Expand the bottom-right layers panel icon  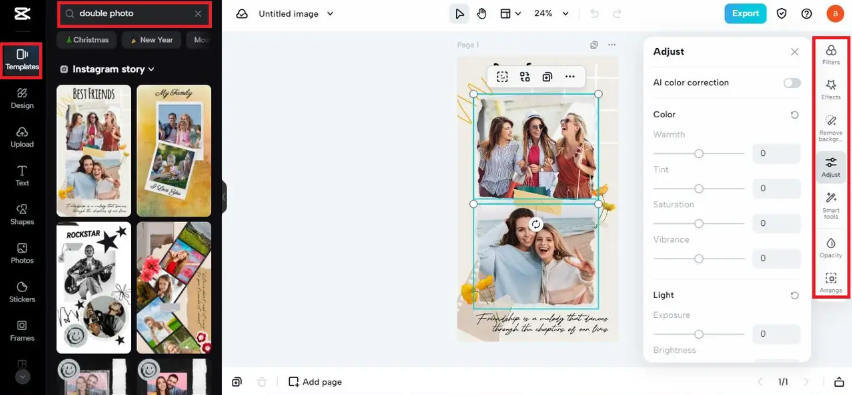click(840, 382)
